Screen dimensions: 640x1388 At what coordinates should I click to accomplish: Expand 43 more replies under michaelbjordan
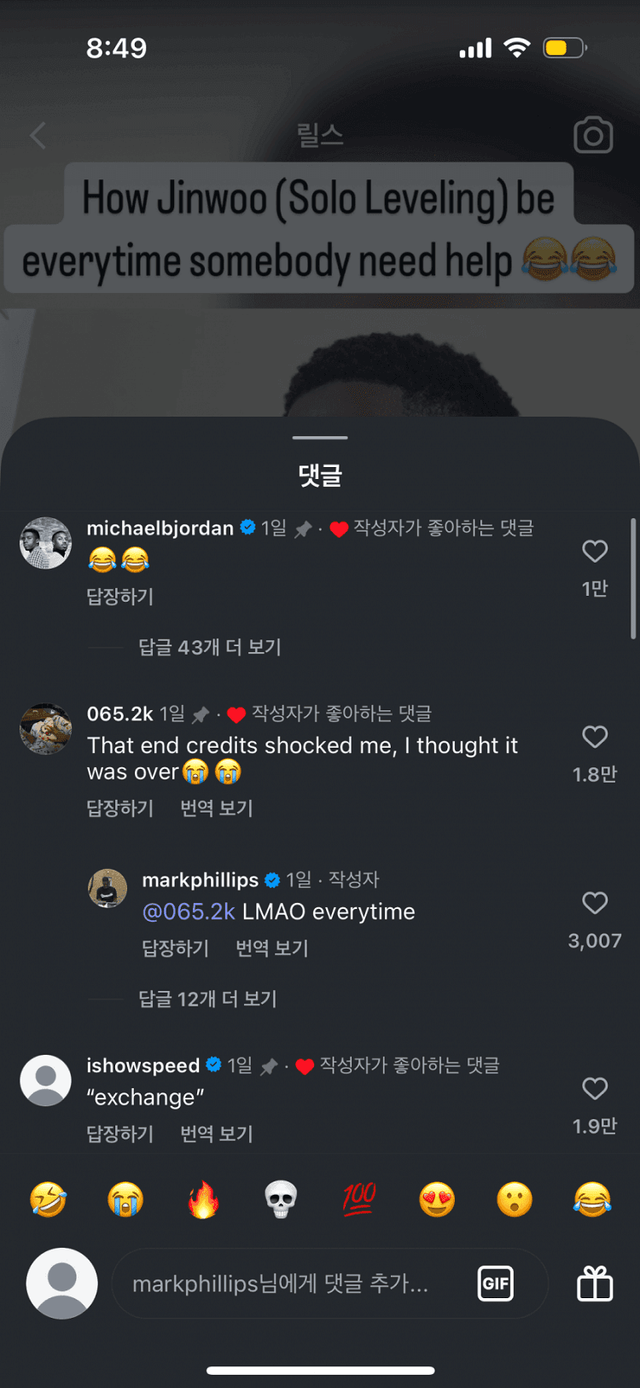[209, 648]
